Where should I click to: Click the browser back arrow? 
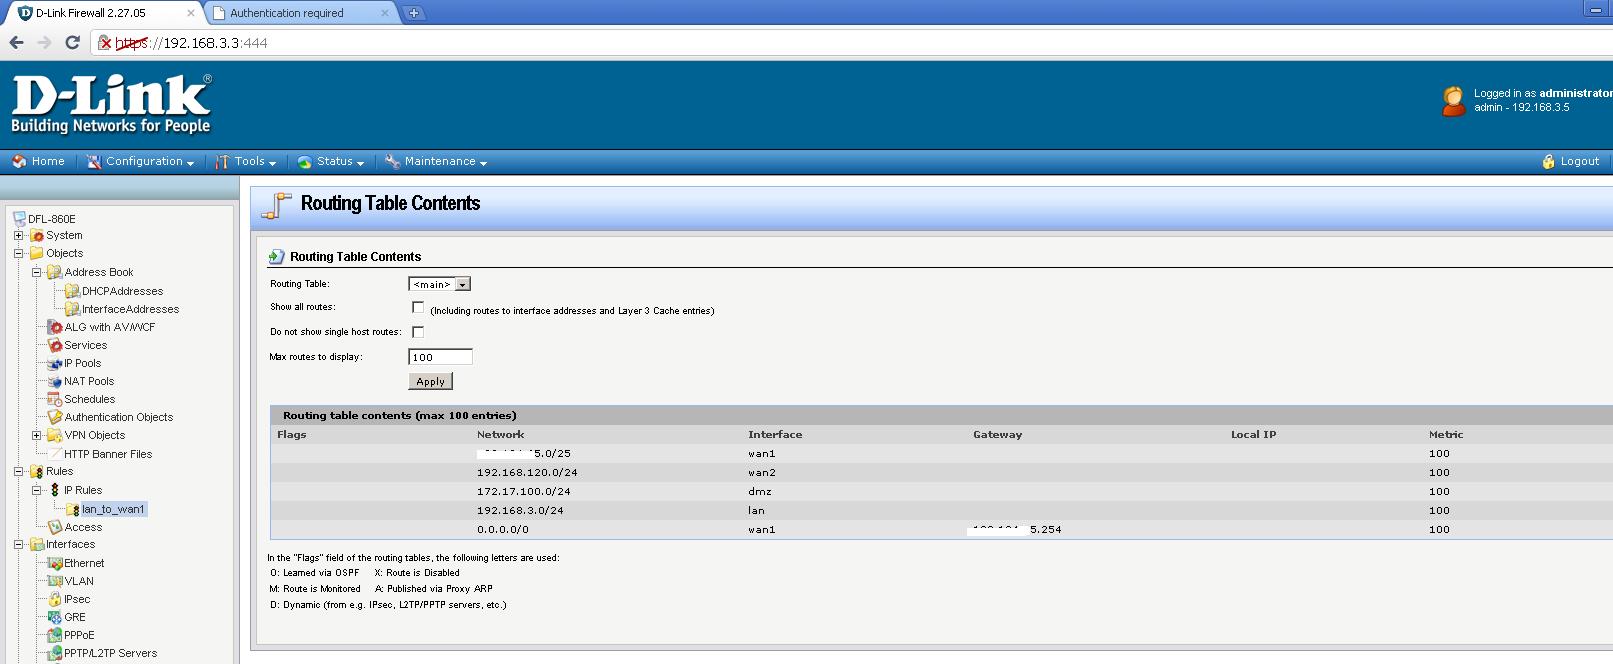(x=16, y=42)
